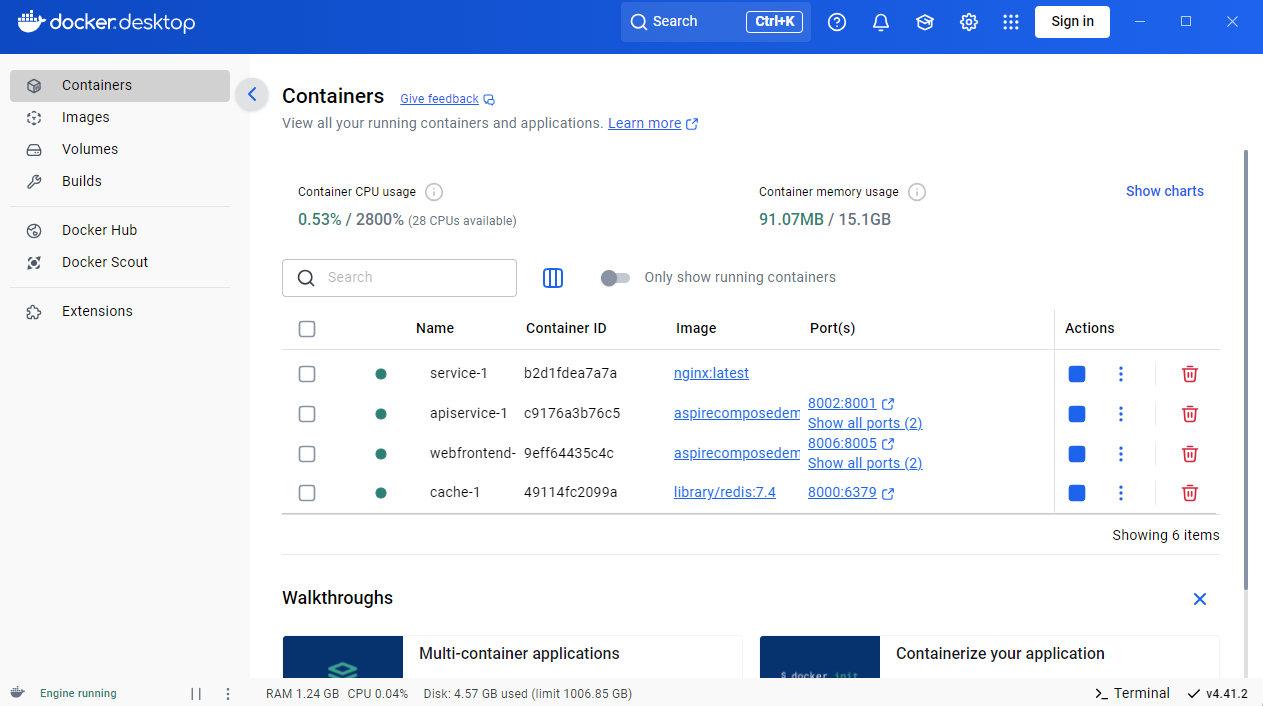This screenshot has width=1263, height=706.
Task: Stop the cache-1 container
Action: click(x=1077, y=493)
